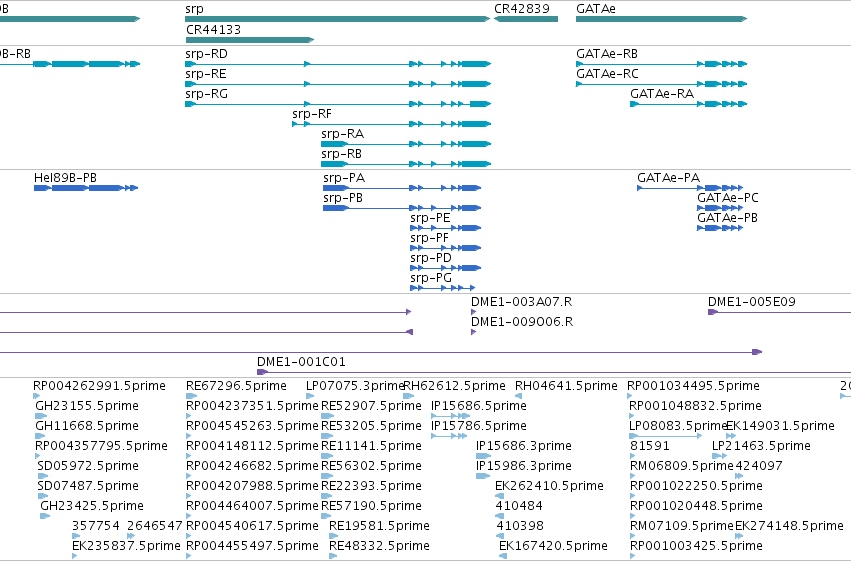Viewport: 851px width, 561px height.
Task: Select the CR44133 gene feature
Action: 250,40
